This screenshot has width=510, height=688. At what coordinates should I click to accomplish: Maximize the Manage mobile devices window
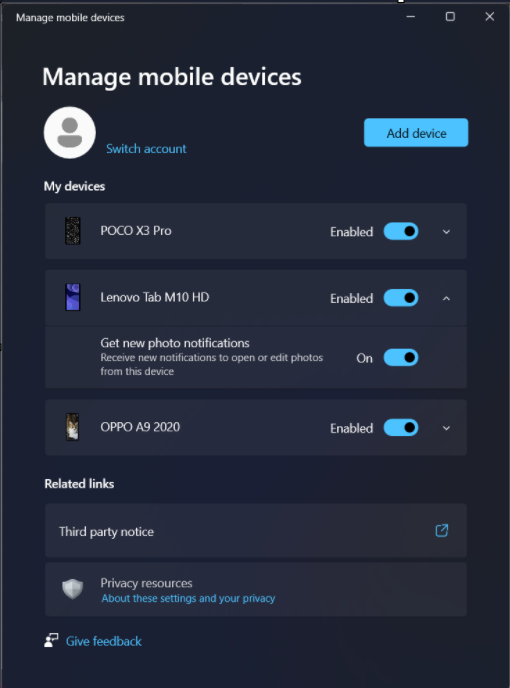(450, 17)
